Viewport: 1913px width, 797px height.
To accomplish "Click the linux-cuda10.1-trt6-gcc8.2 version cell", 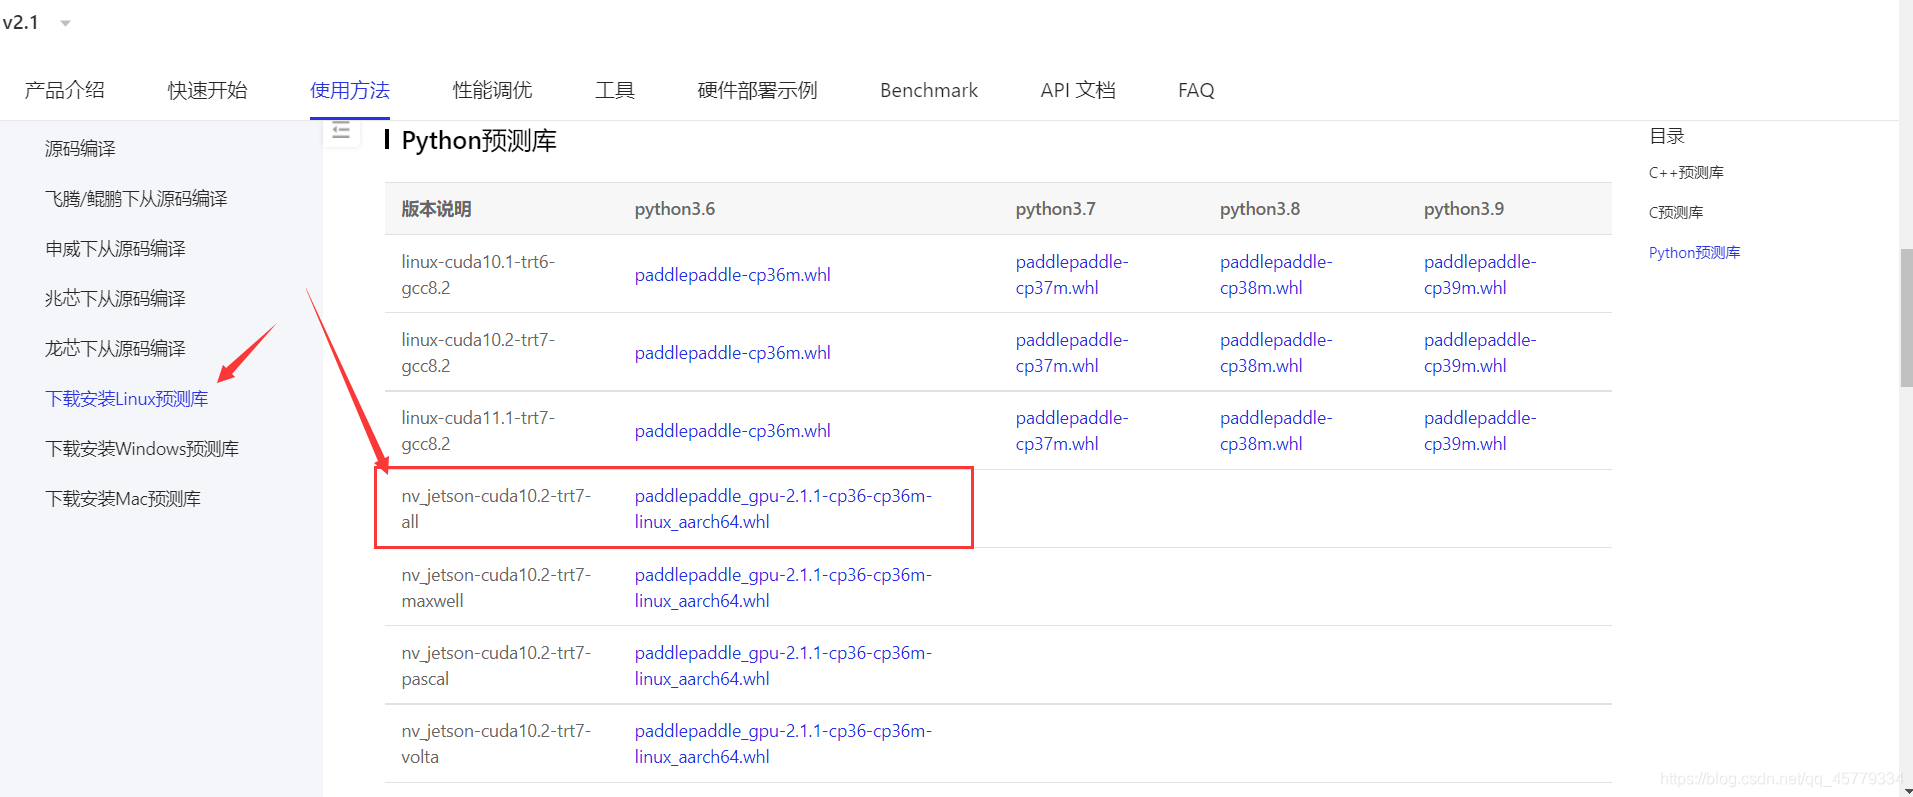I will pyautogui.click(x=478, y=275).
